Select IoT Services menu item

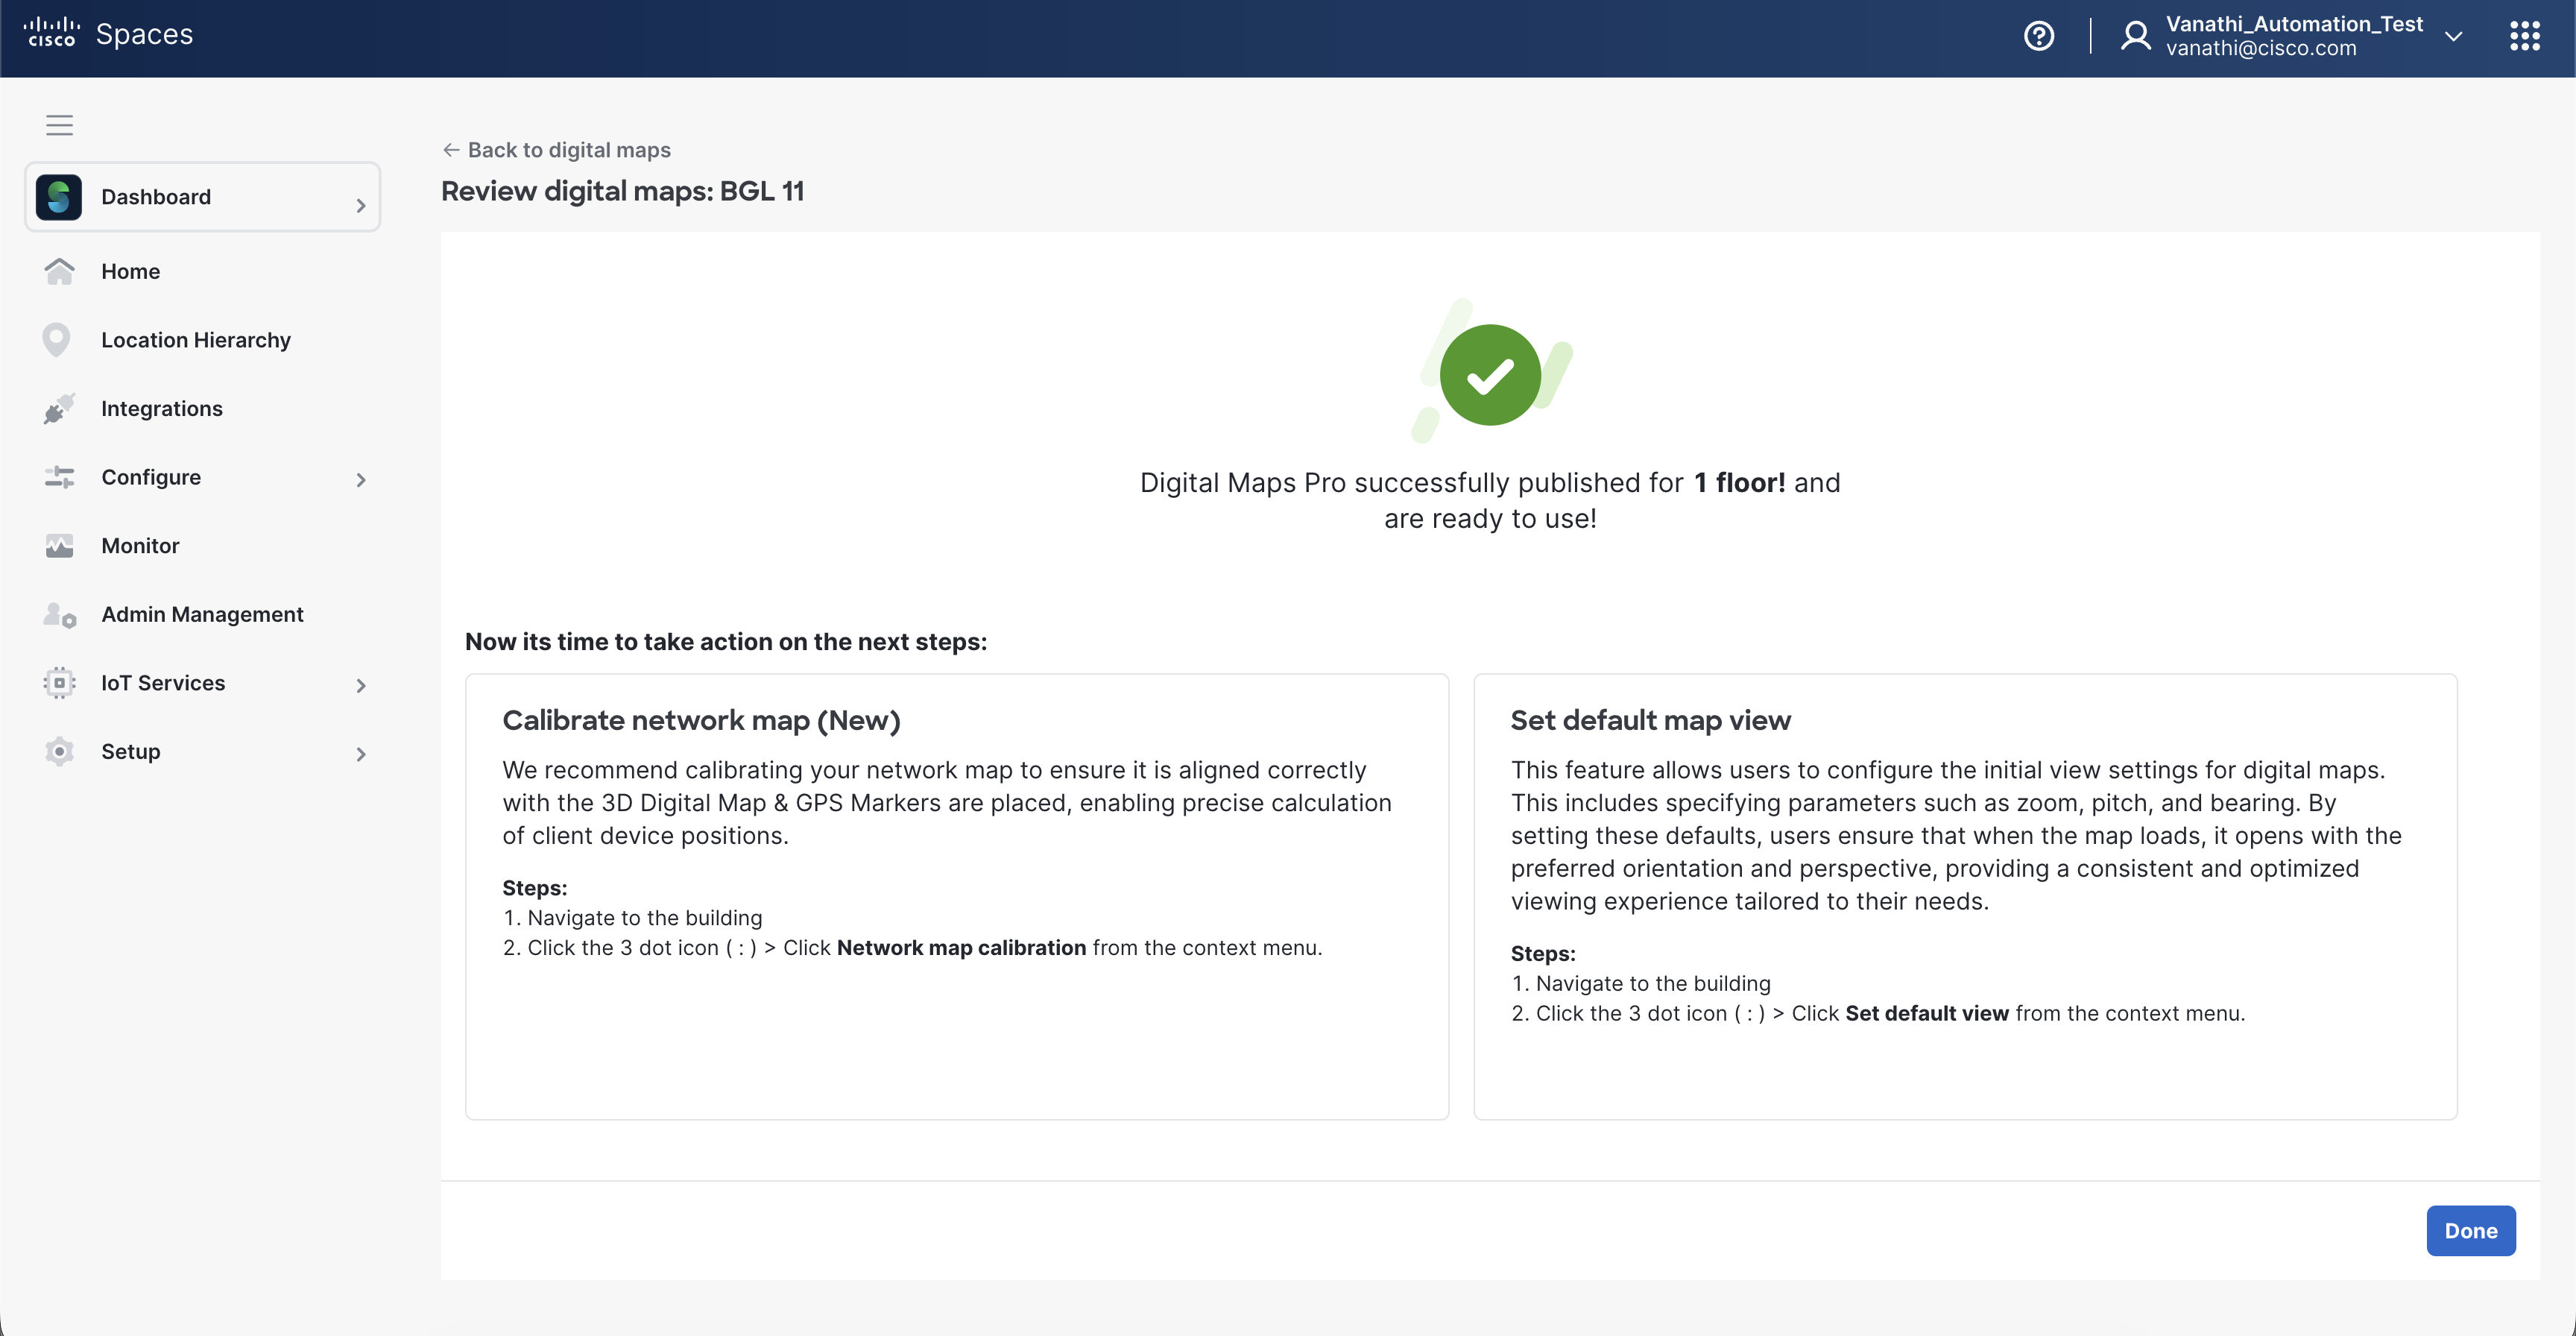(x=163, y=683)
